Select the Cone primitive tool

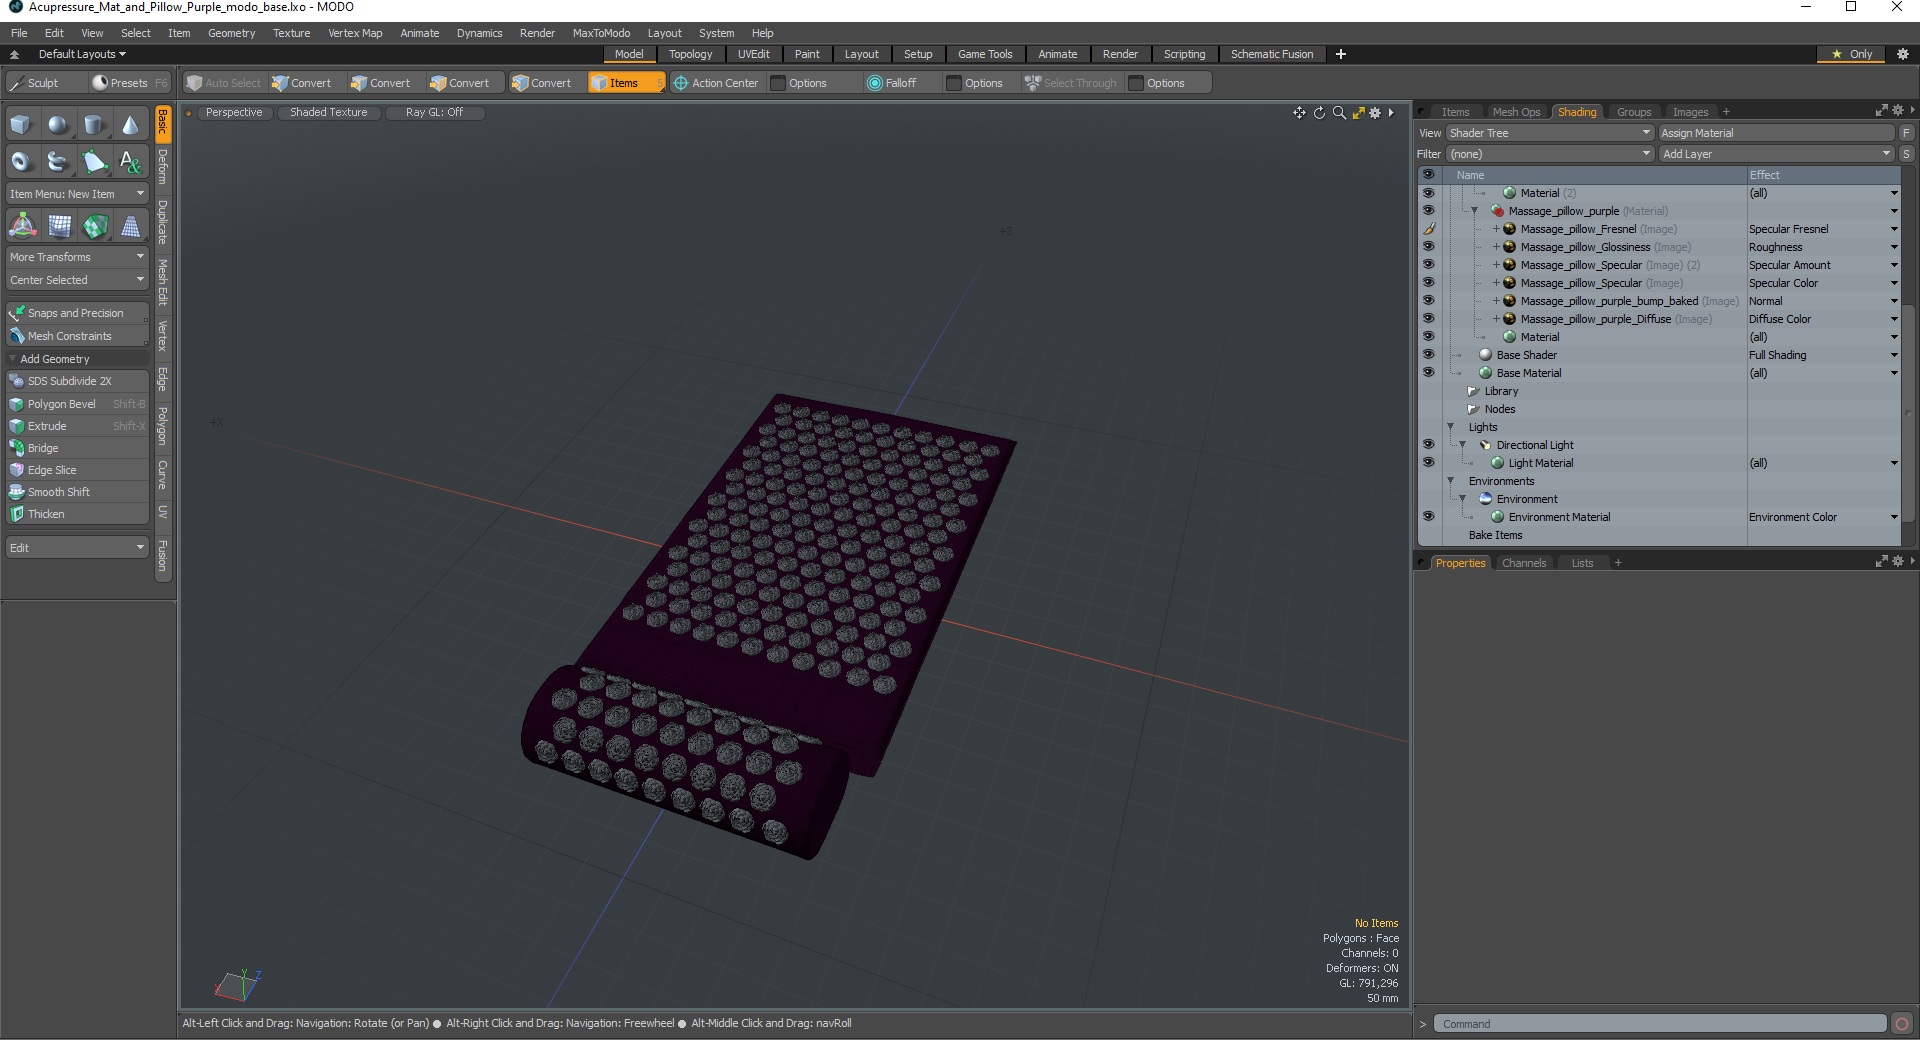click(130, 125)
